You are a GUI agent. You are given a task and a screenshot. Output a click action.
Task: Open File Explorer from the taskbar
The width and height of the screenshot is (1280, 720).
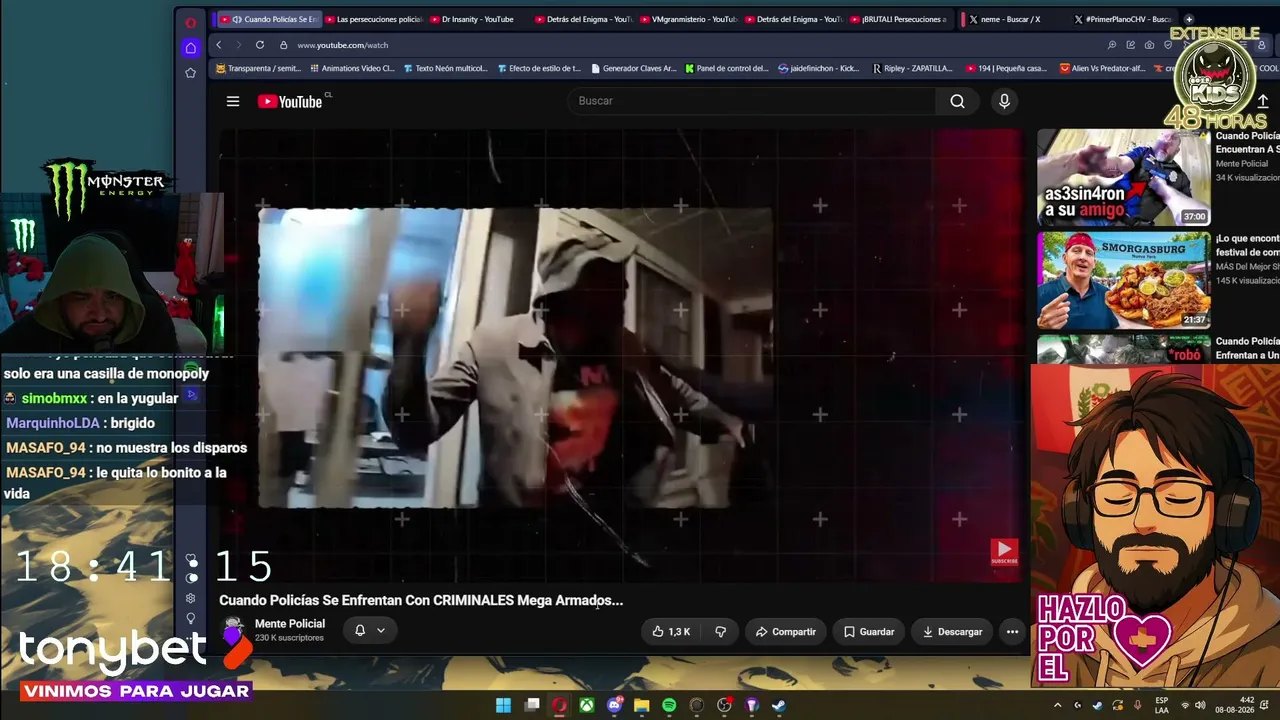[642, 705]
